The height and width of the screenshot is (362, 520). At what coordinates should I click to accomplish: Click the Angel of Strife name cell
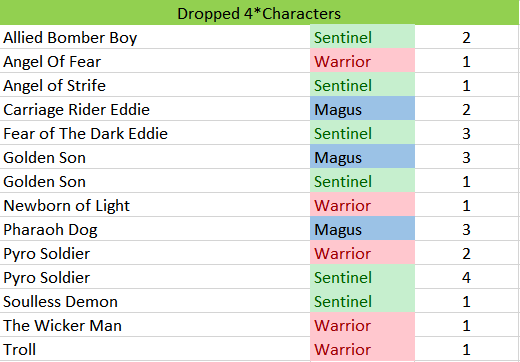[155, 85]
